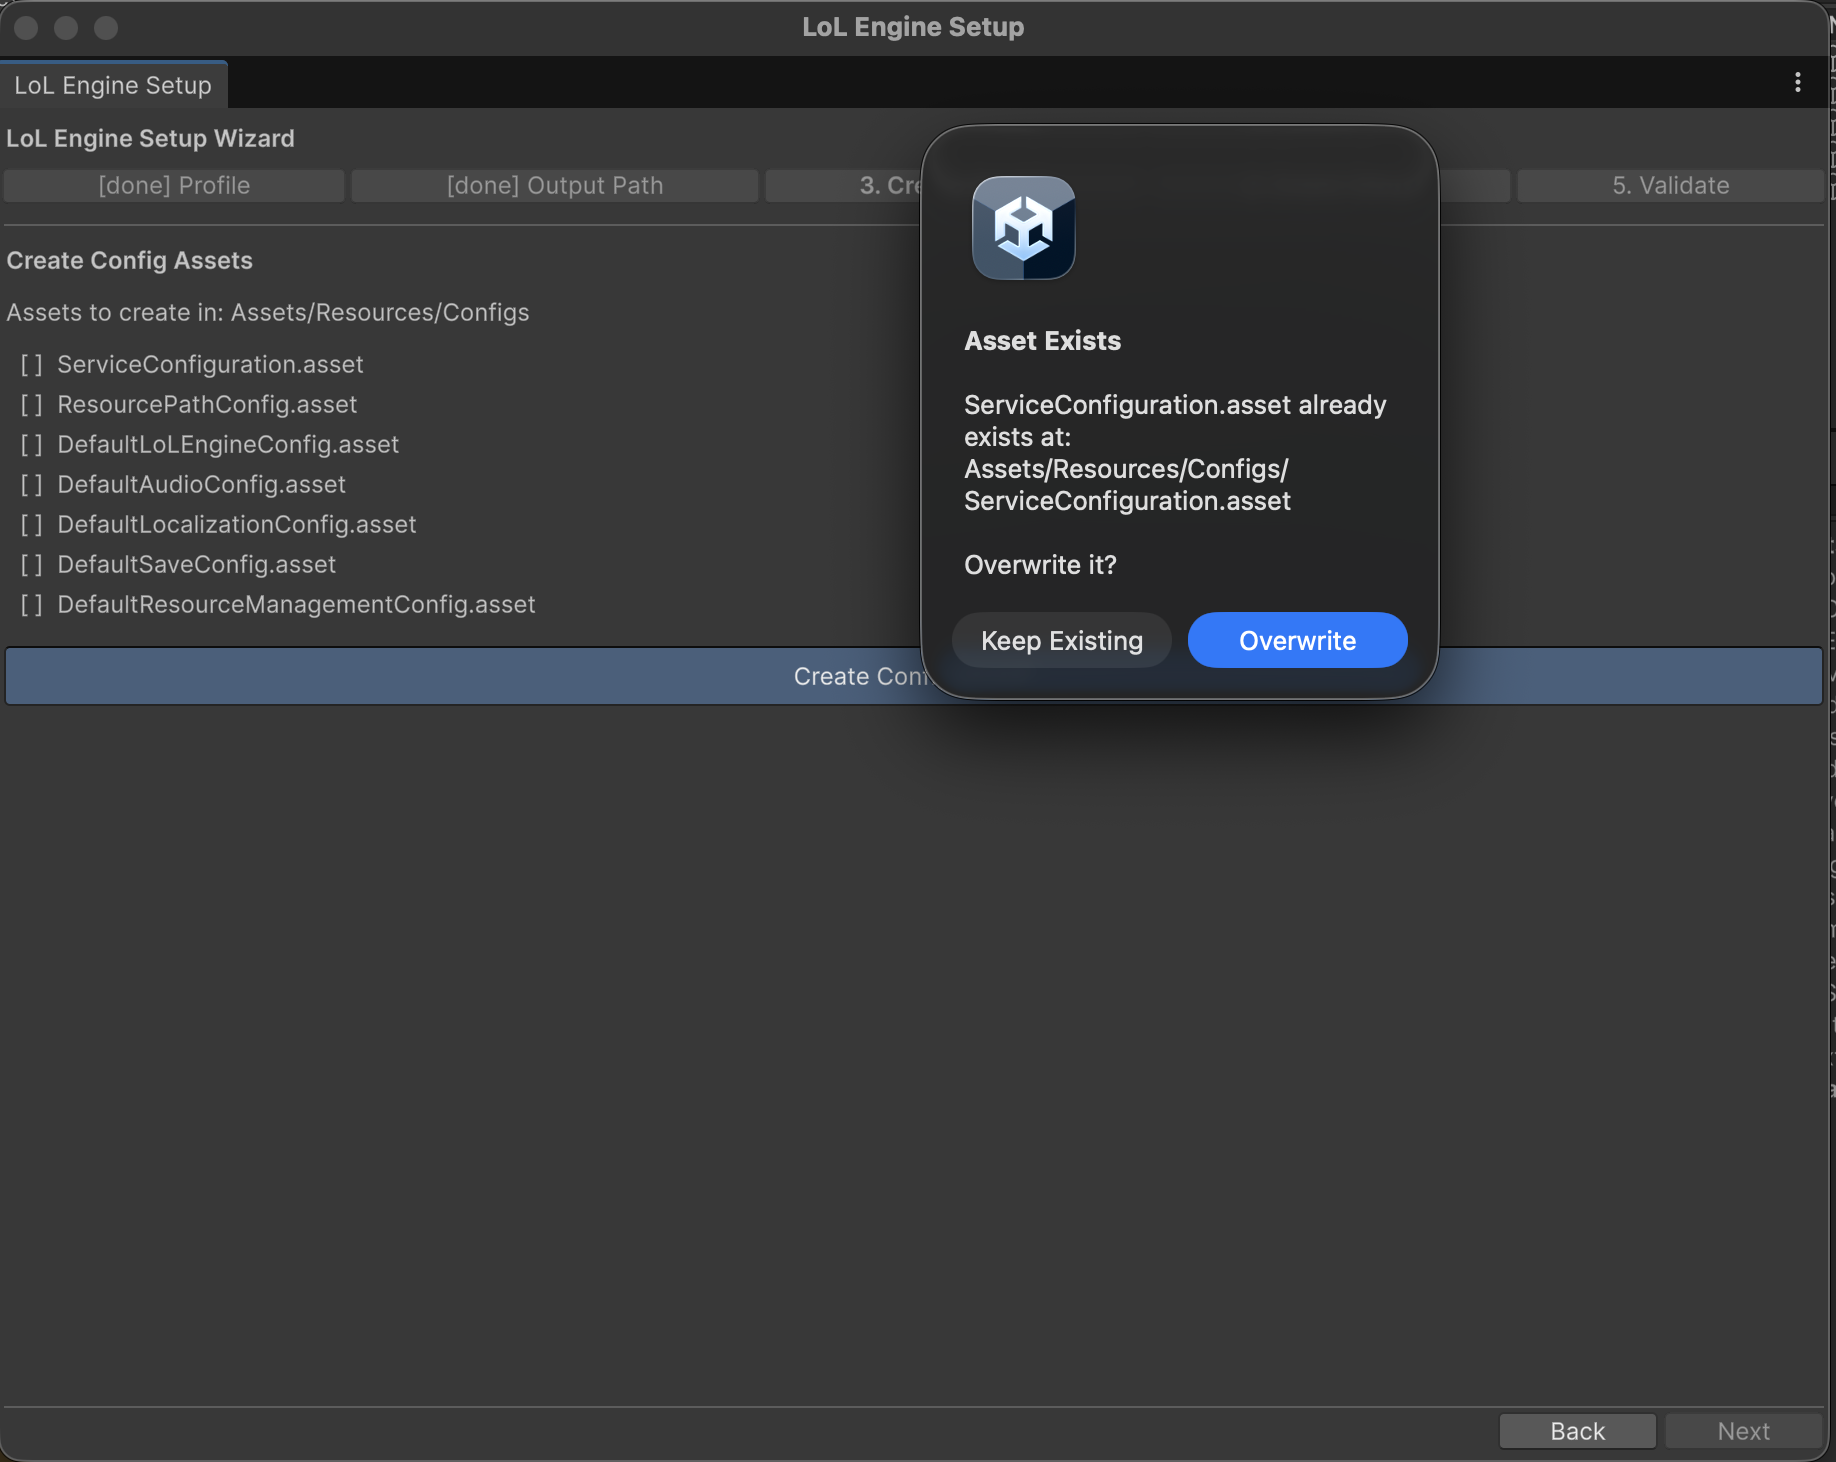This screenshot has width=1836, height=1462.
Task: Click the Unity icon in the dialog
Action: (x=1023, y=227)
